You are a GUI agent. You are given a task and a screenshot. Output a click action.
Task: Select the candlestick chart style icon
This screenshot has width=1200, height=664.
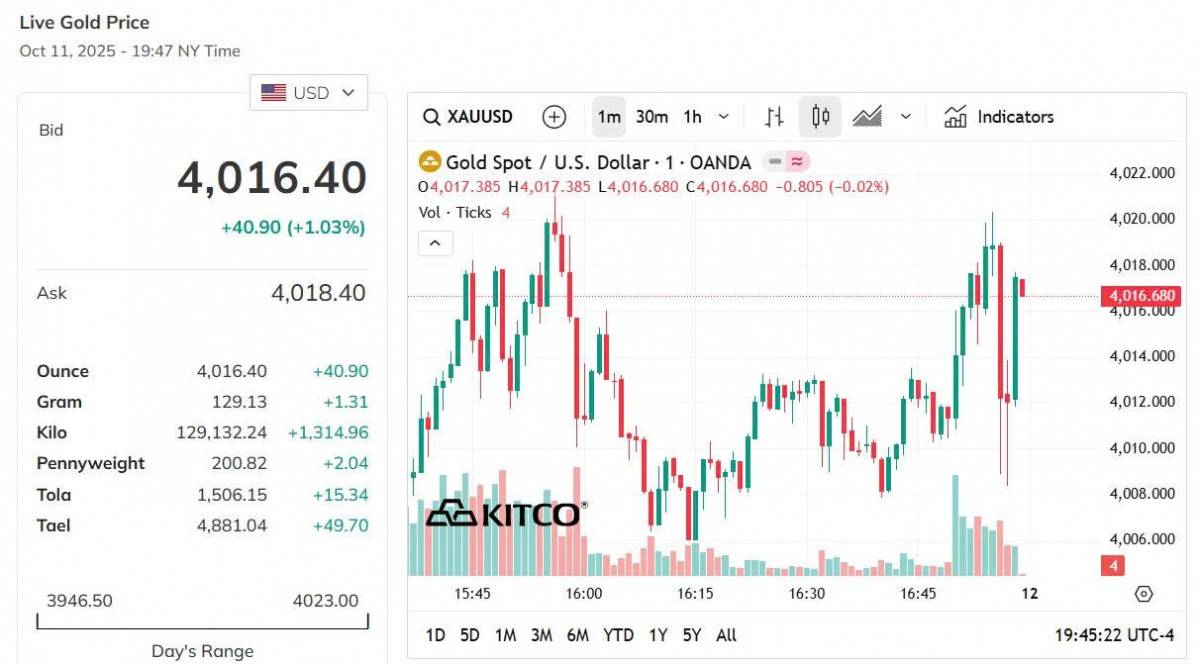coord(820,117)
